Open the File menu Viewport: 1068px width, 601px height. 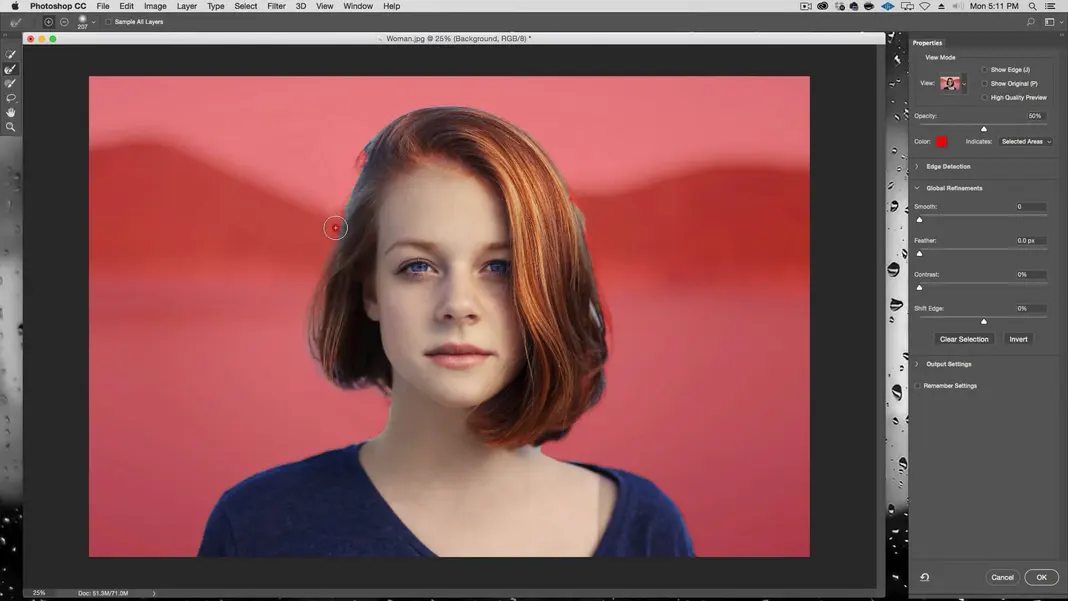click(103, 6)
